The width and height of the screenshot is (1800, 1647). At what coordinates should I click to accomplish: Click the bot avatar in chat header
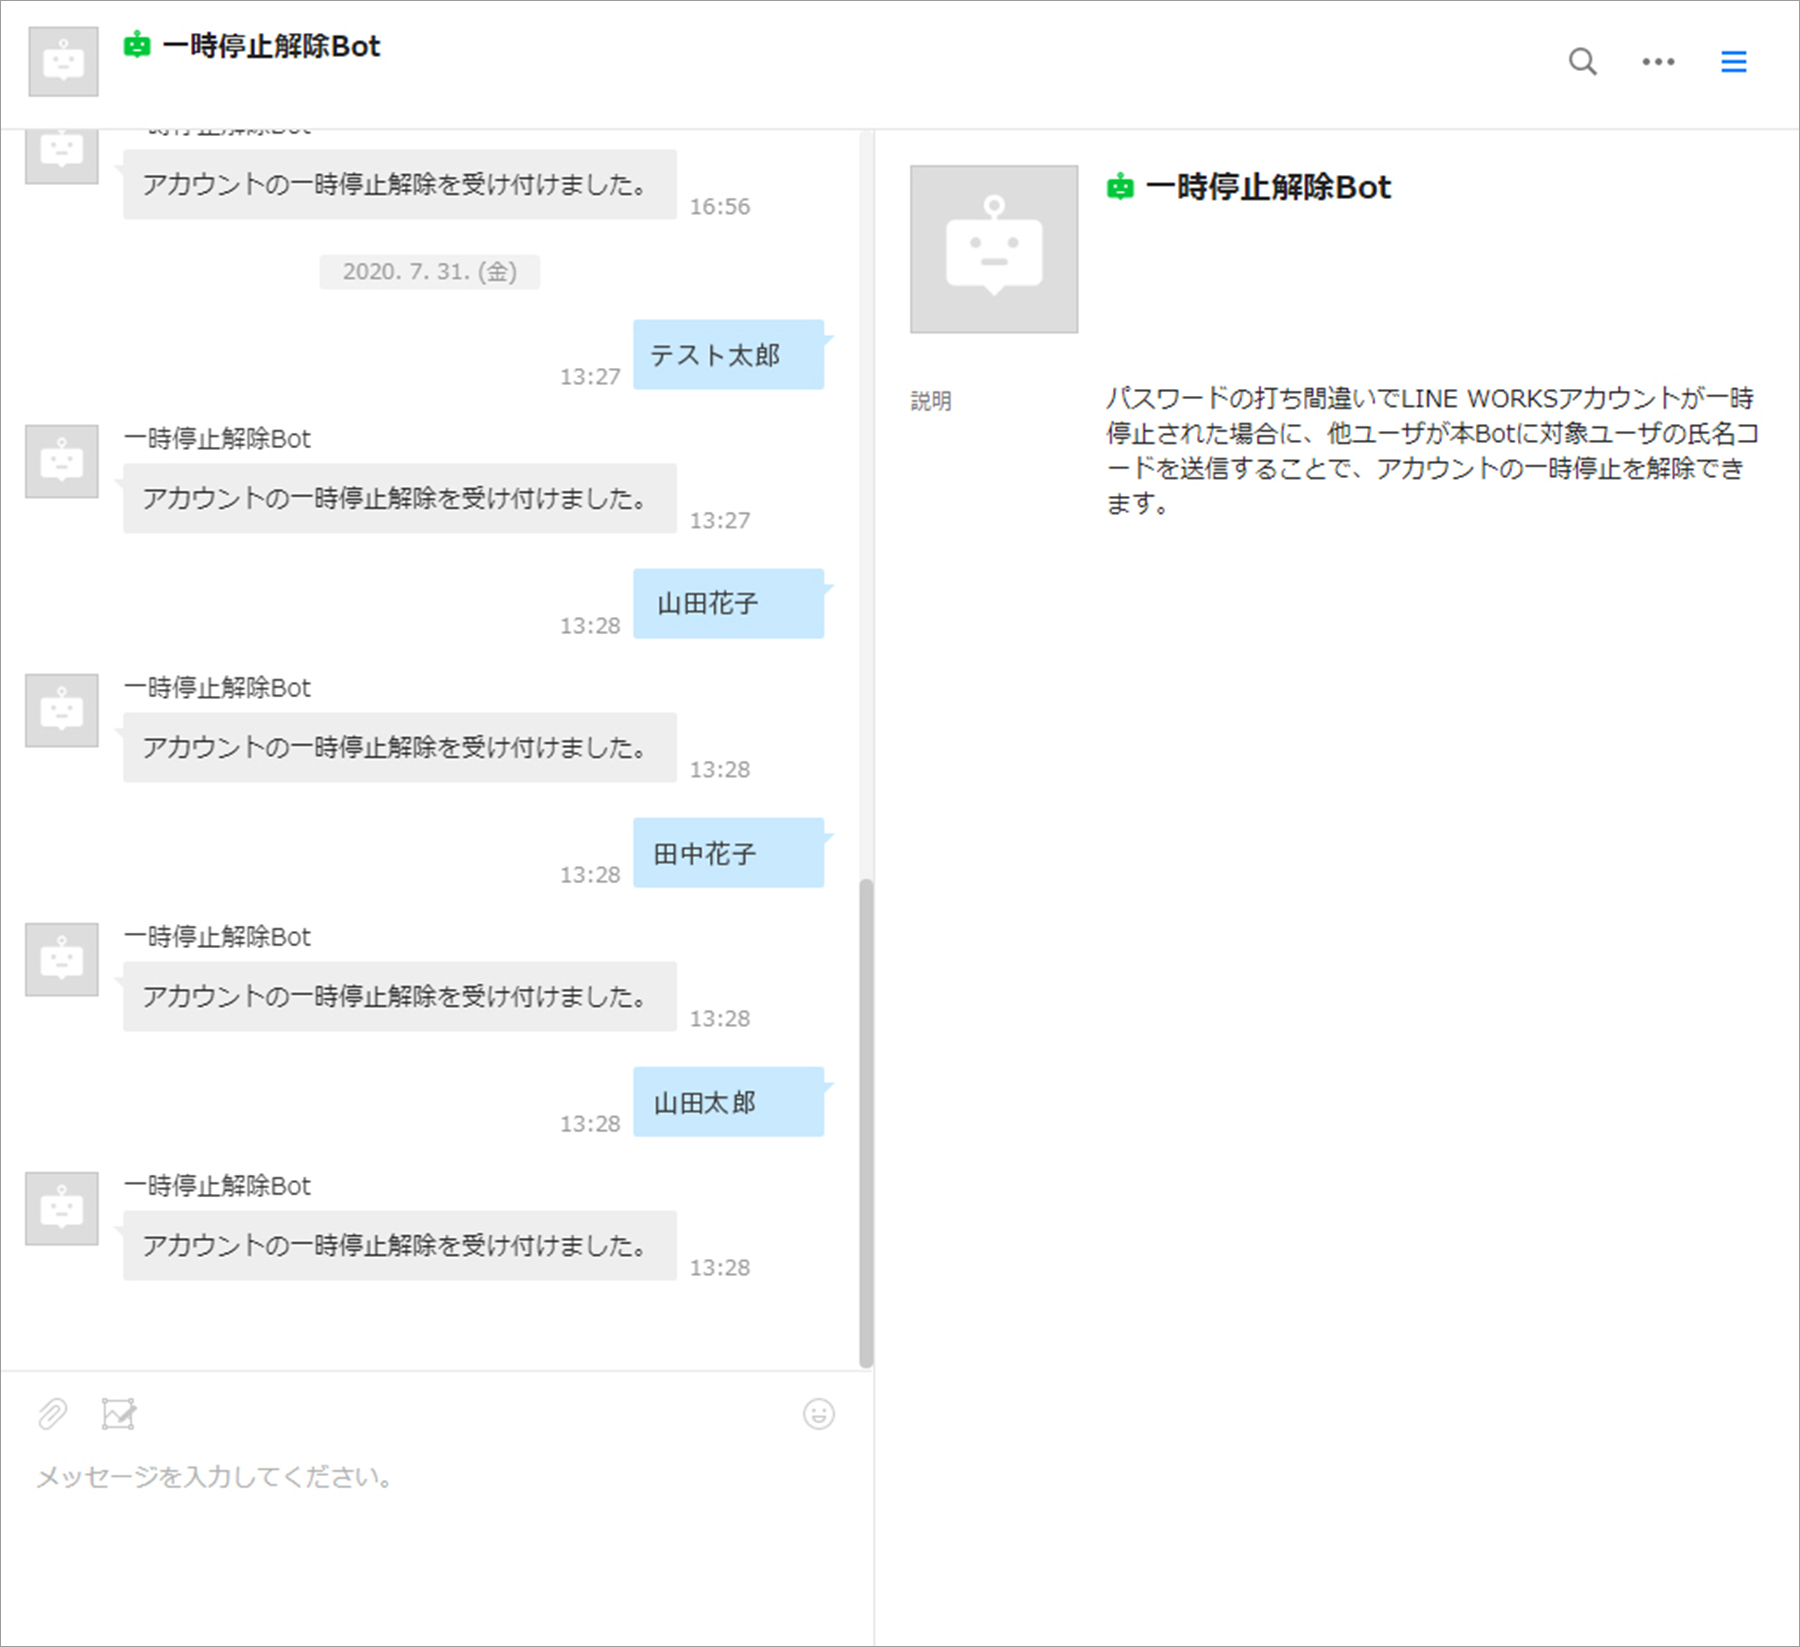tap(63, 62)
